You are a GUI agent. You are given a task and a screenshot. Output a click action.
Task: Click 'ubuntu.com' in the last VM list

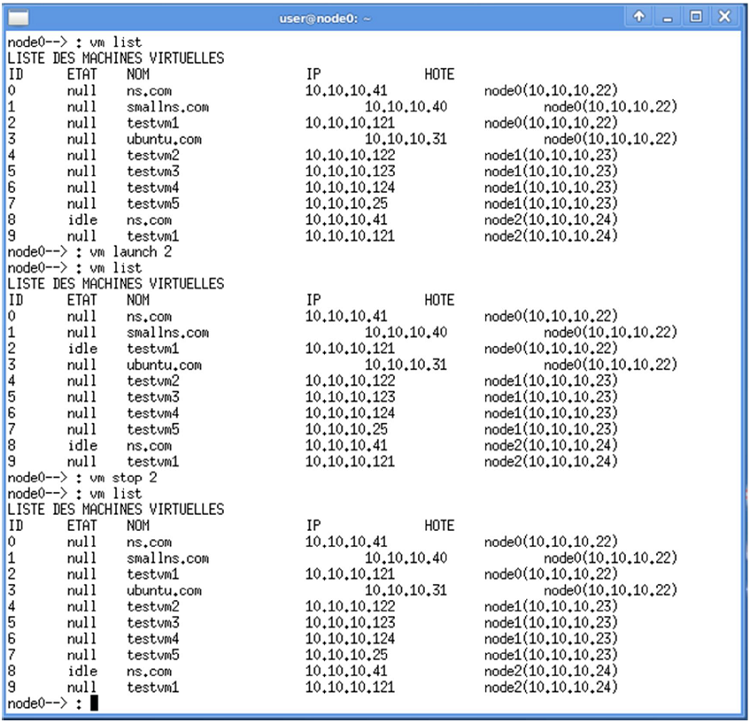point(164,591)
